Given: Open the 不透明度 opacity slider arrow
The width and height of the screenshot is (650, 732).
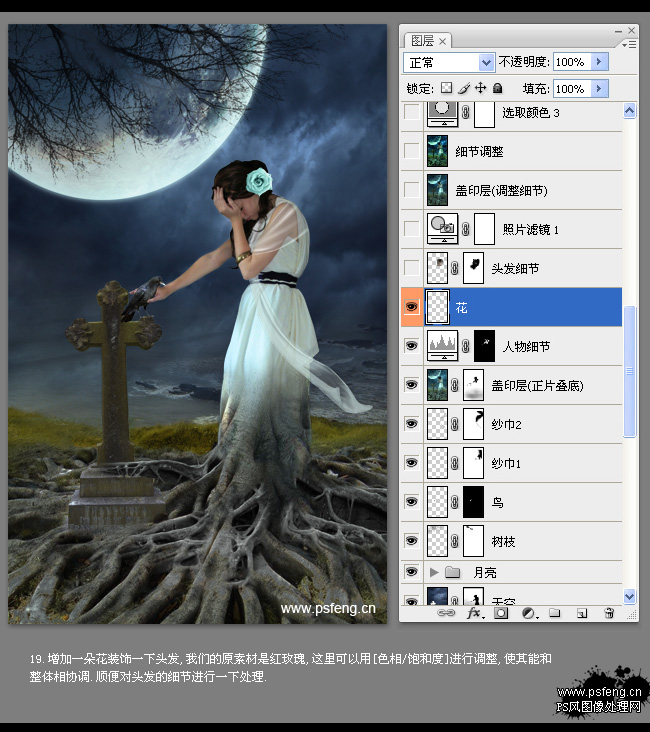Looking at the screenshot, I should (600, 62).
